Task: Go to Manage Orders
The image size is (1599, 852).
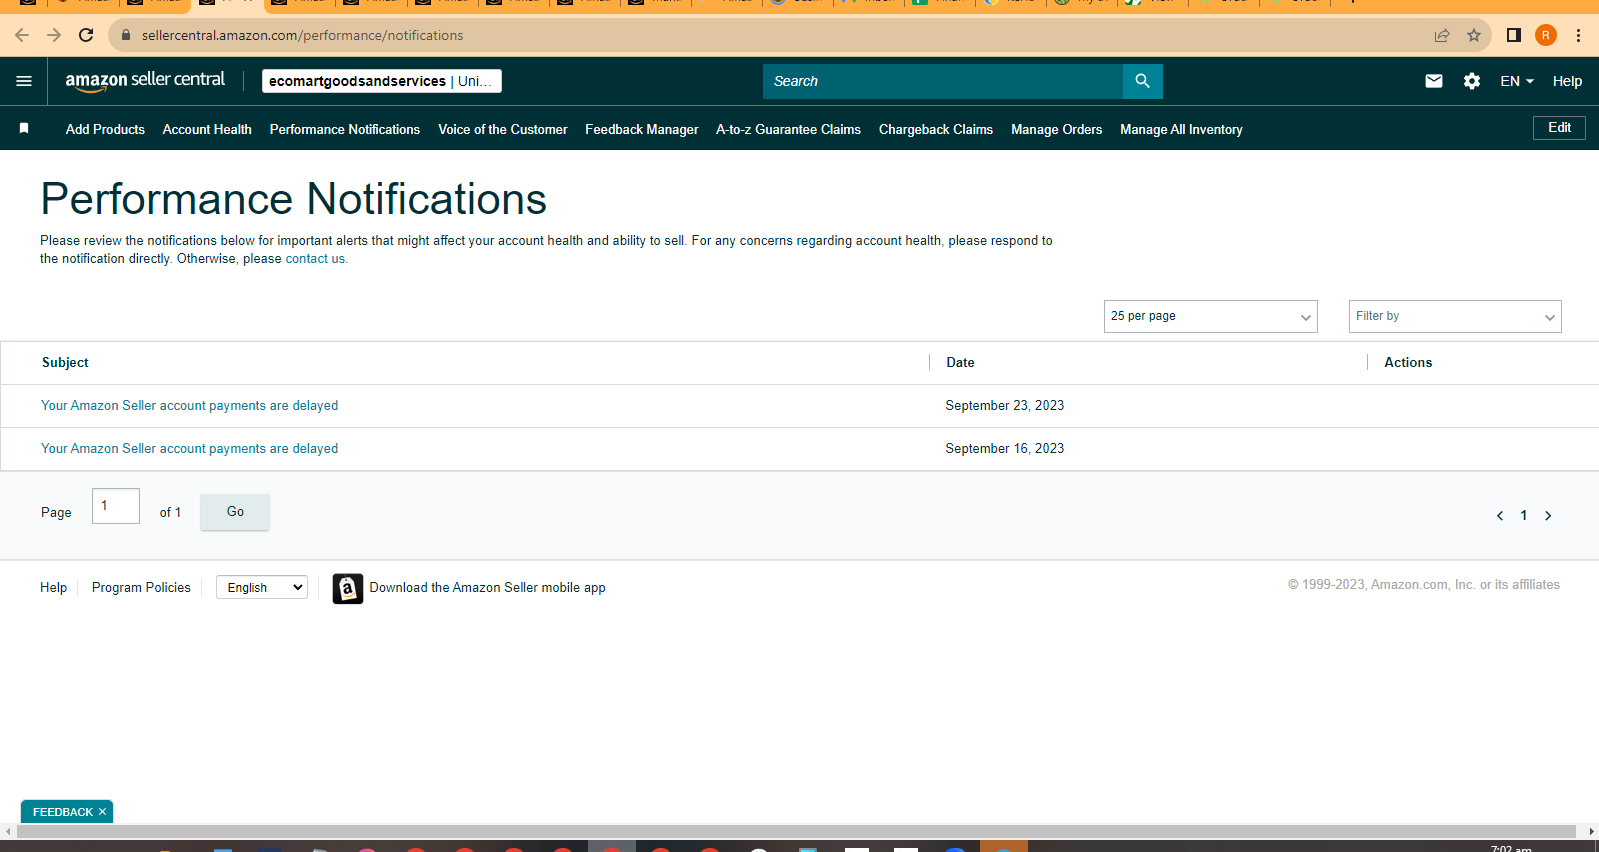Action: point(1056,129)
